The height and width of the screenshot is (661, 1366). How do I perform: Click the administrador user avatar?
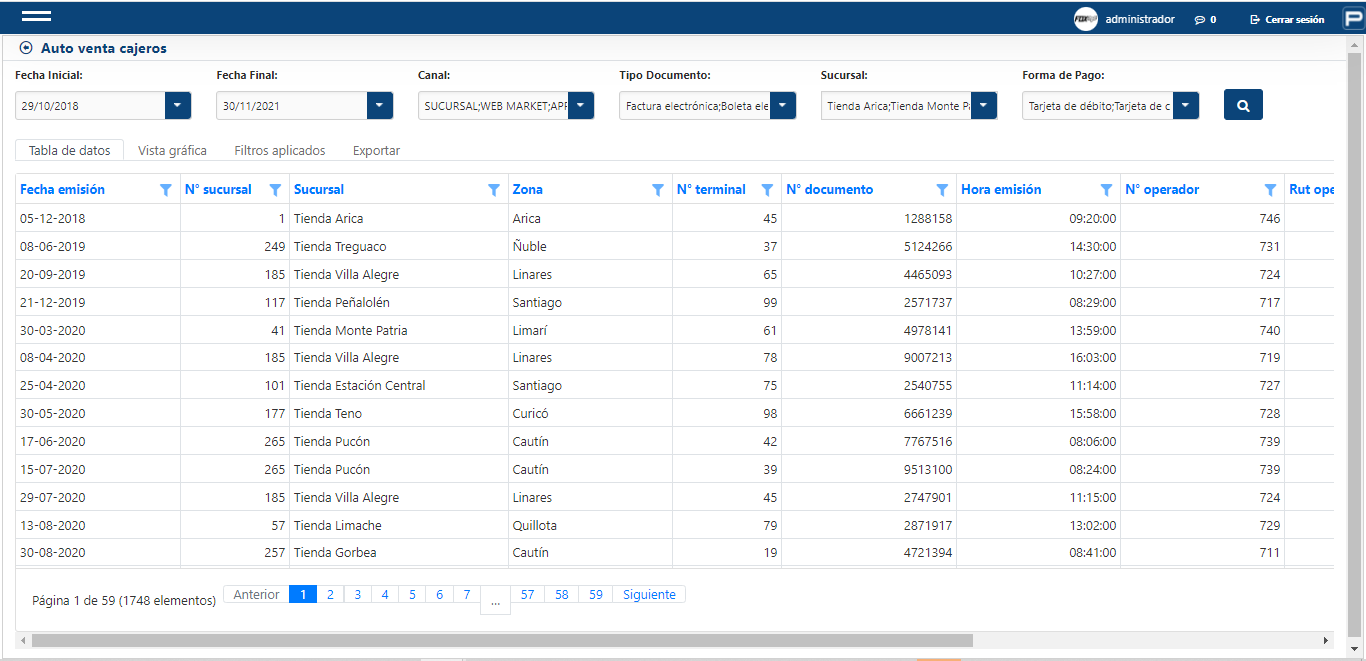coord(1085,19)
